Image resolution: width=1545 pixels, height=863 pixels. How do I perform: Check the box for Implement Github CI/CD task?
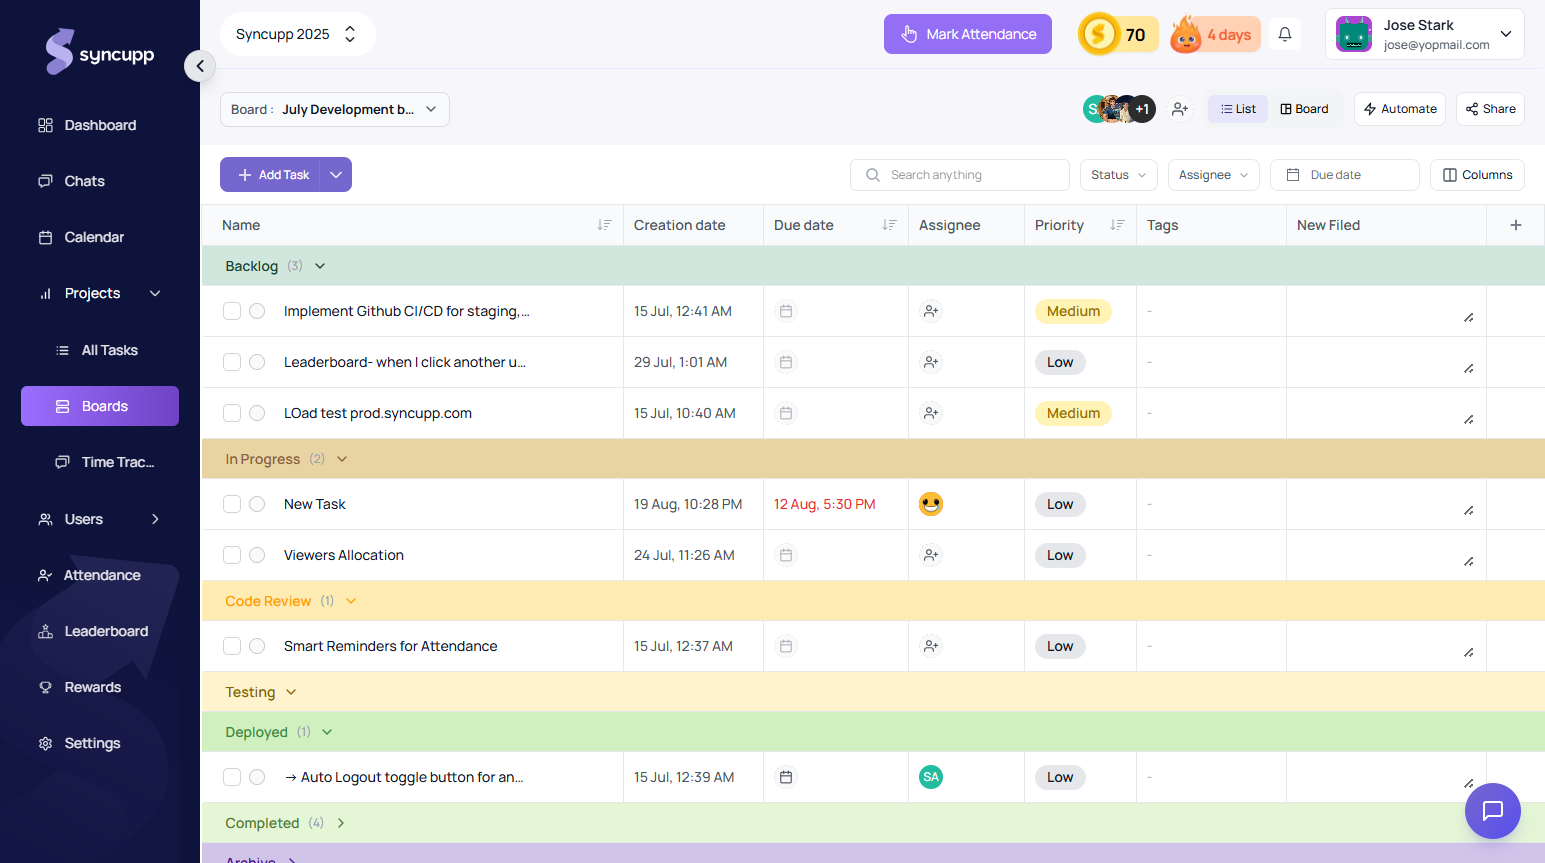[x=232, y=311]
